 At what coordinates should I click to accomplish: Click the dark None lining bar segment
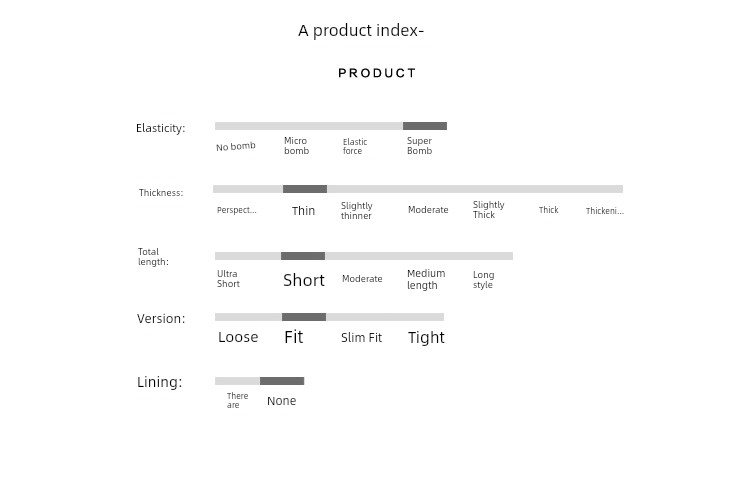282,381
